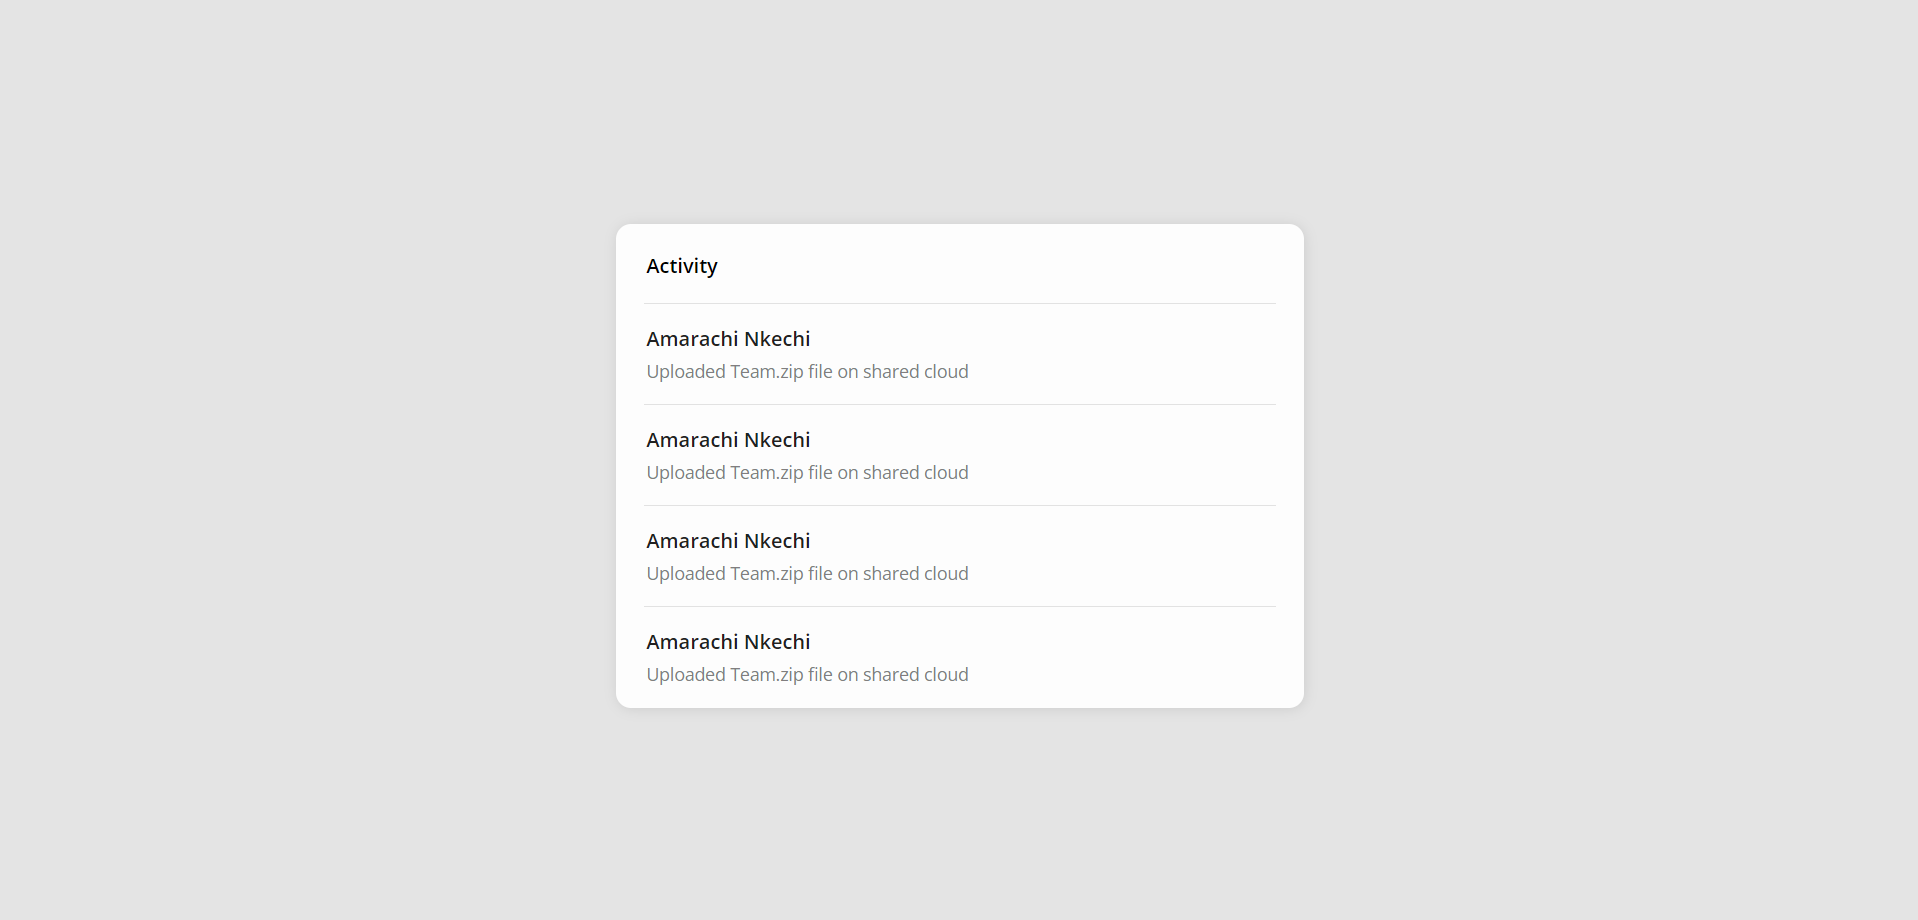Click 'shared cloud' in the first entry
The width and height of the screenshot is (1918, 920).
[916, 372]
